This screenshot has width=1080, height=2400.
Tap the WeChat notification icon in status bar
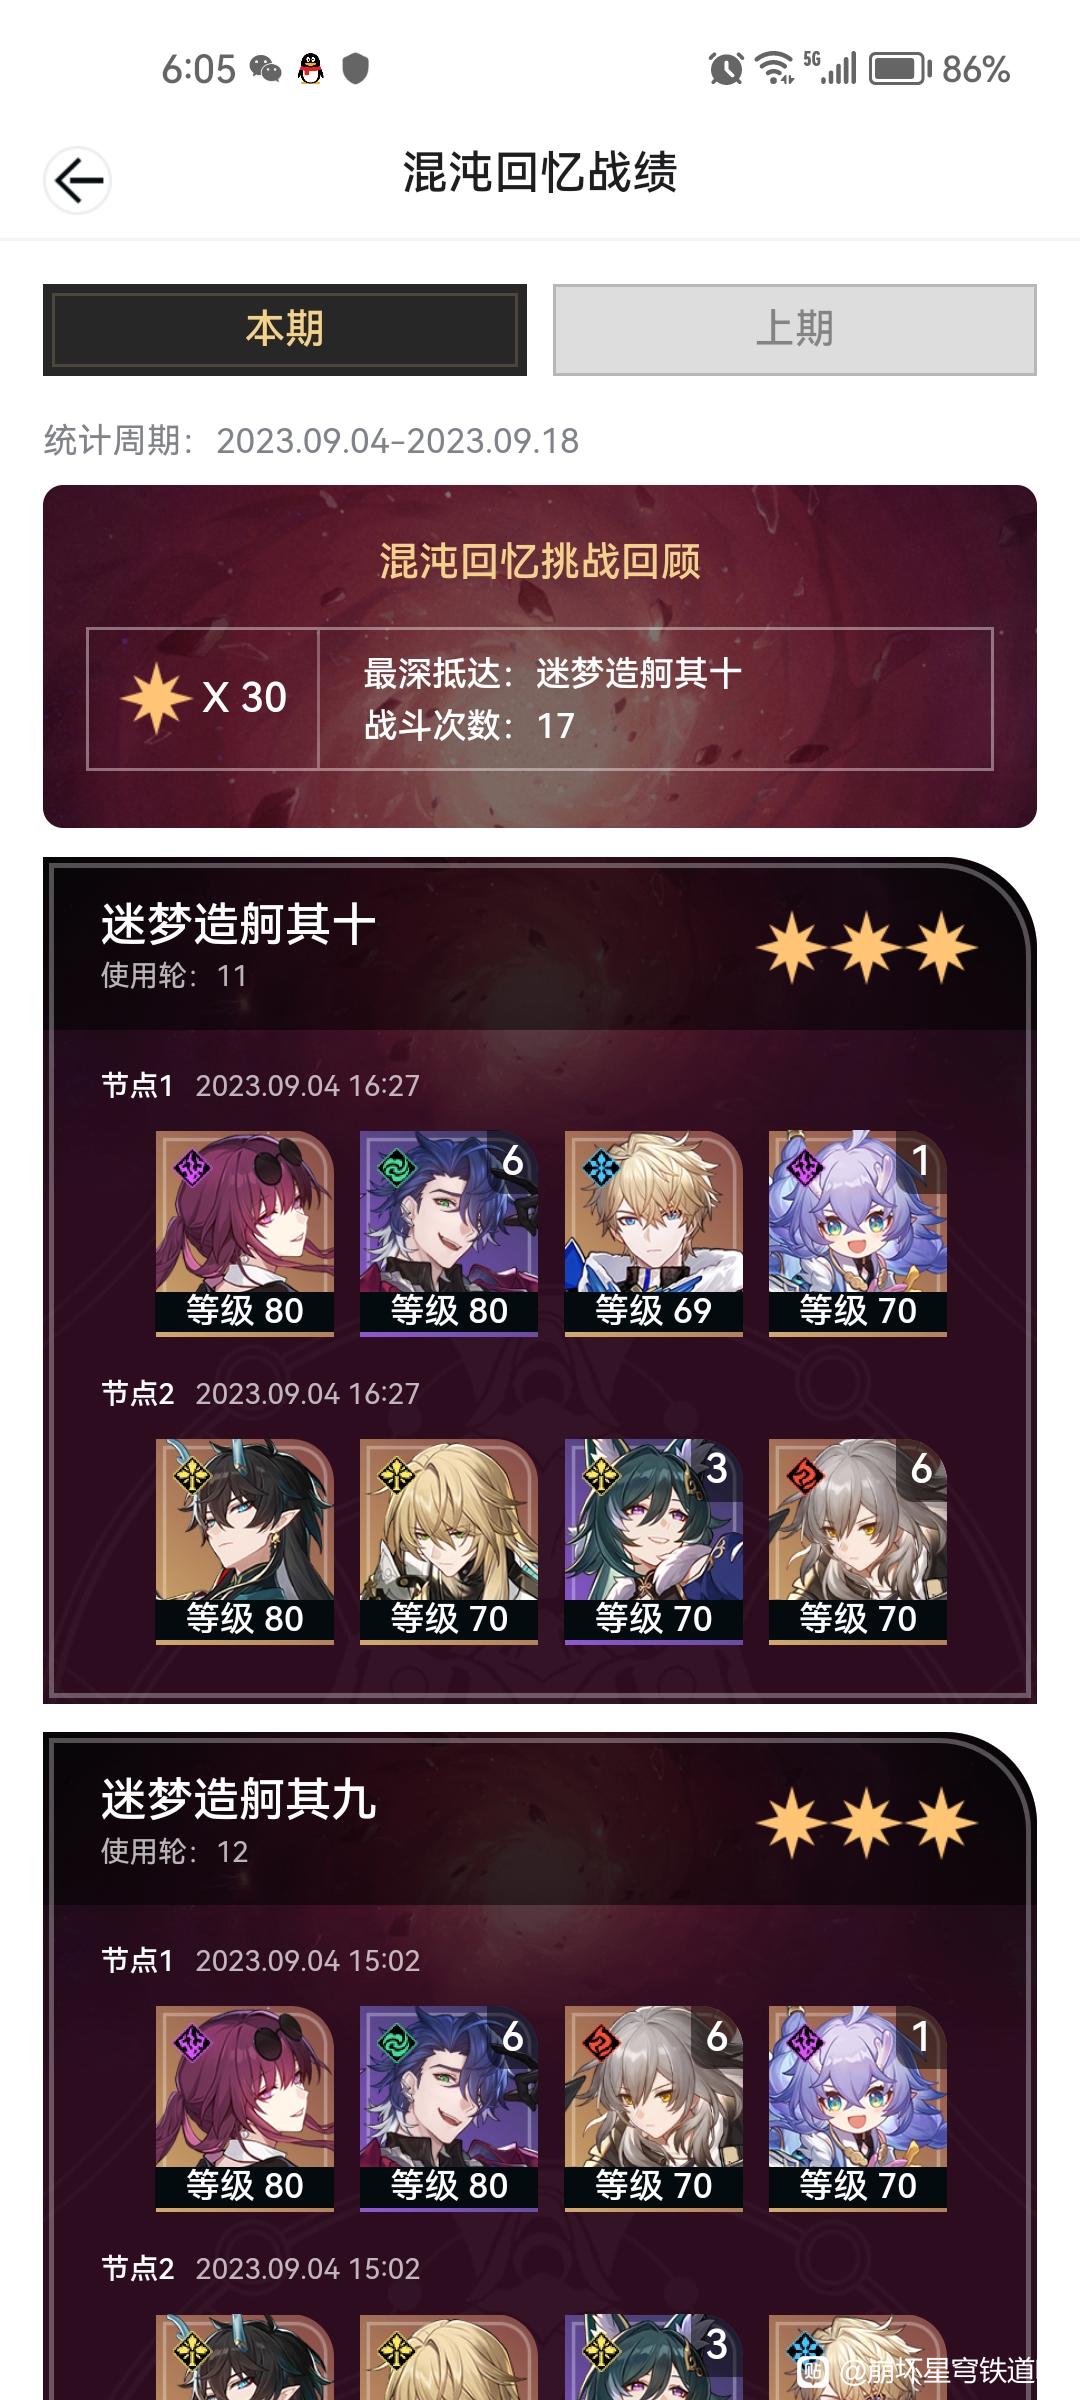click(265, 68)
